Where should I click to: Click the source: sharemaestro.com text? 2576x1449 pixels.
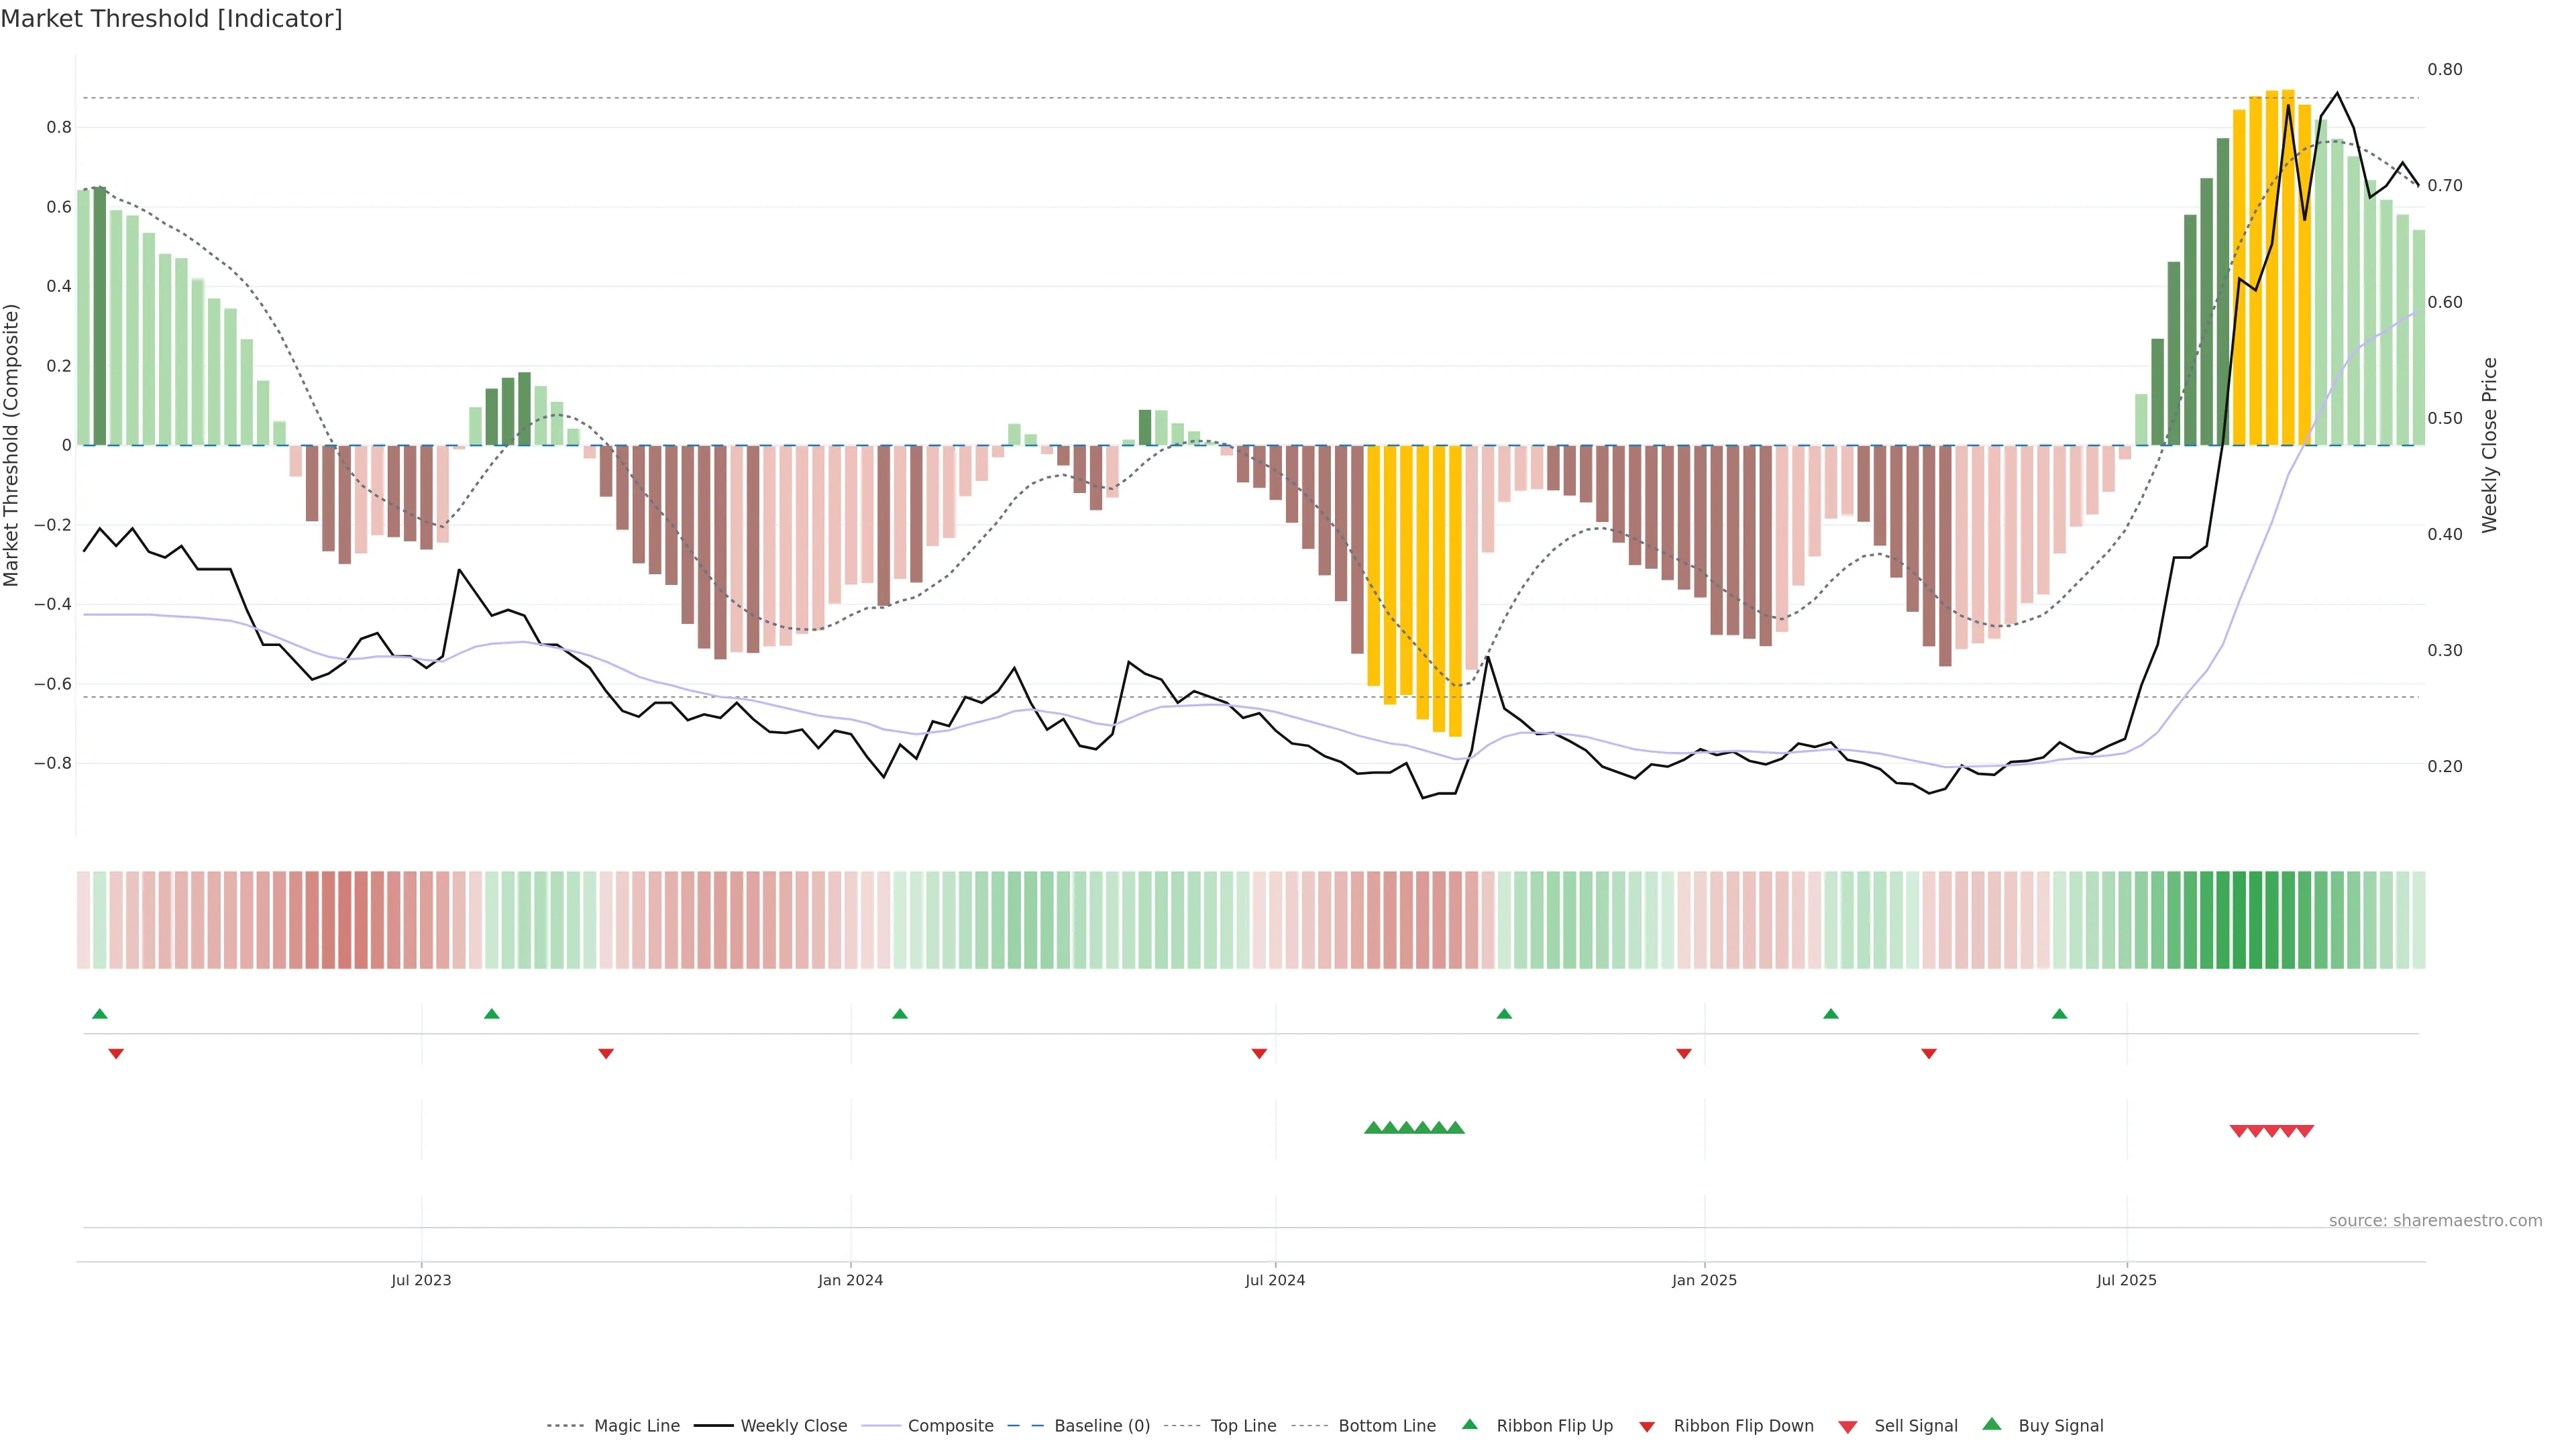click(2435, 1220)
